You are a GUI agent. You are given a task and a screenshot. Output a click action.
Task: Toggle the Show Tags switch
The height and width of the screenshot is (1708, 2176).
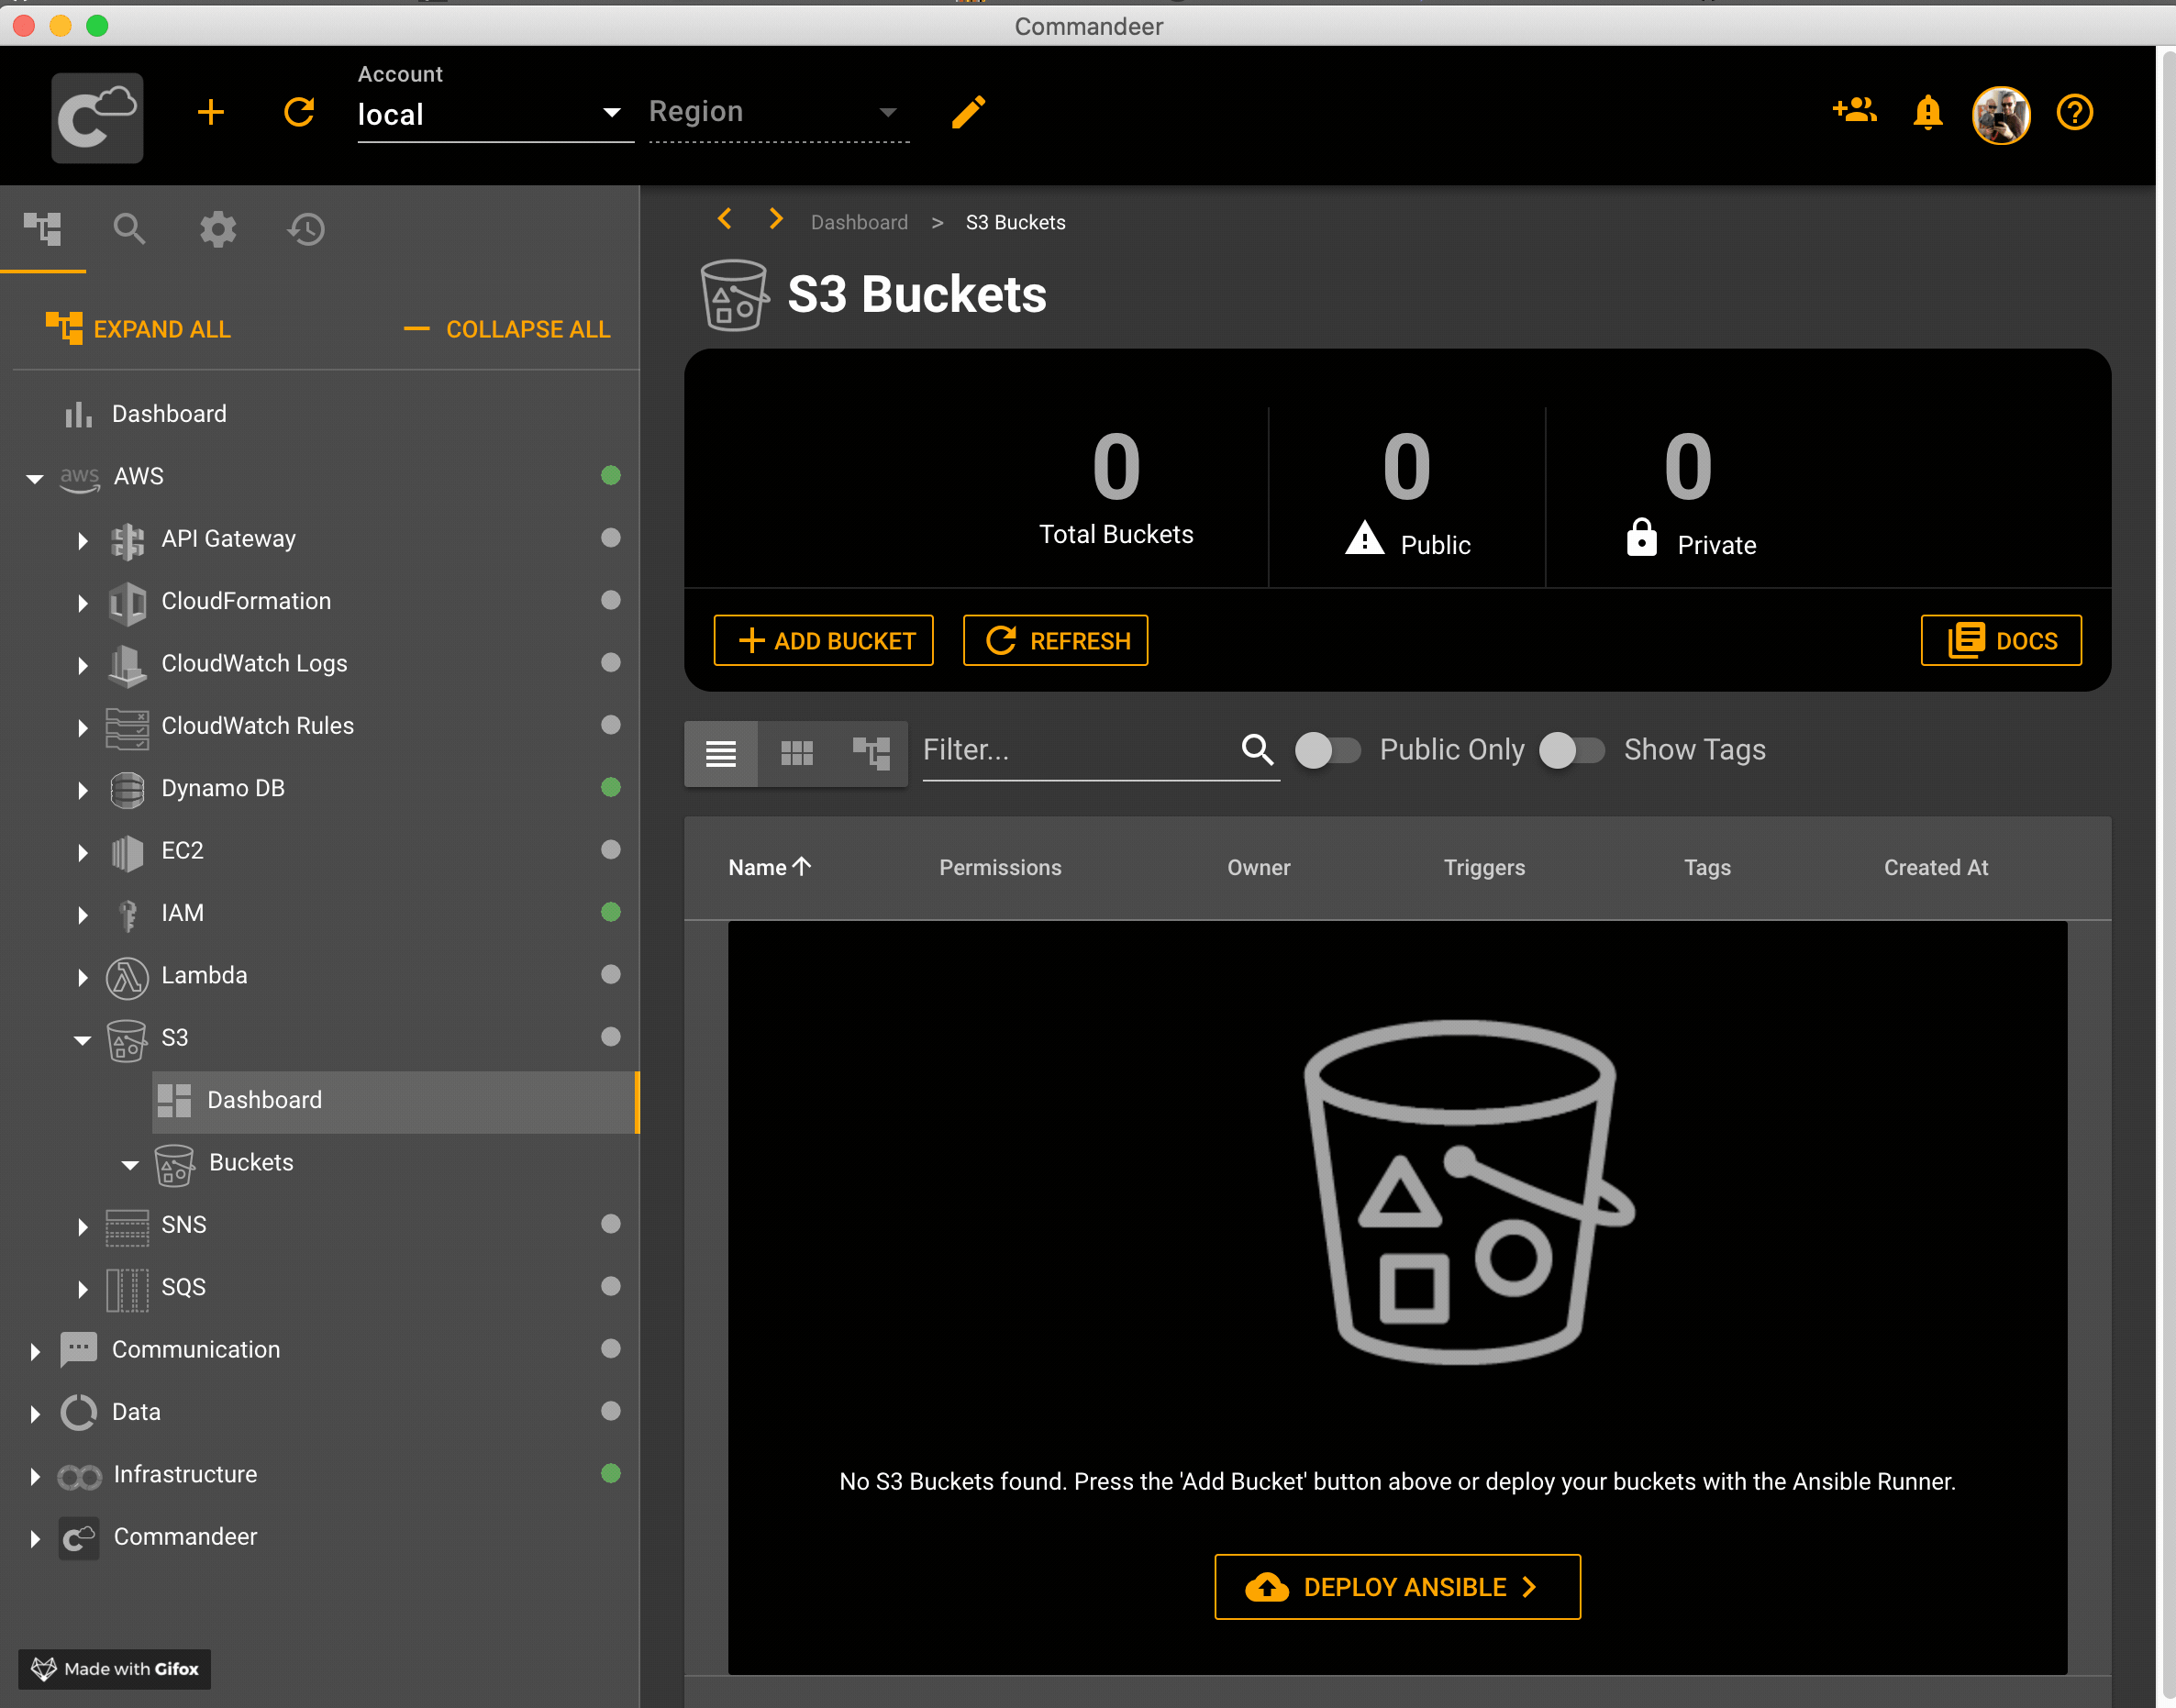[x=1571, y=750]
